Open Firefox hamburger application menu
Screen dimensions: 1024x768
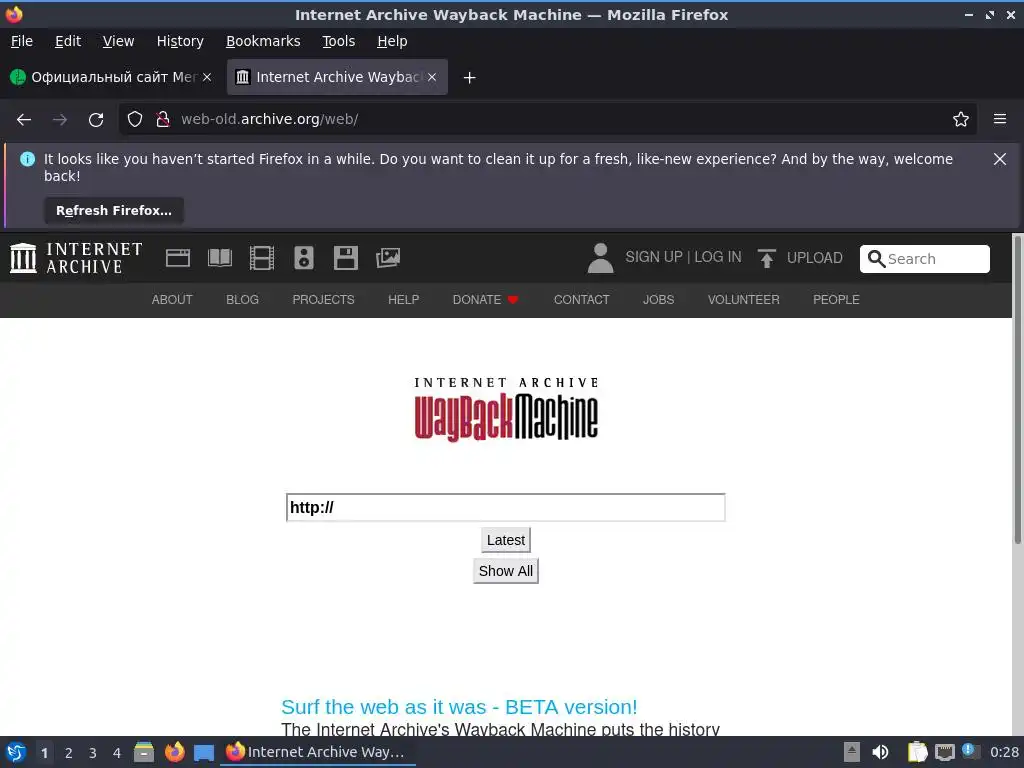[x=1000, y=120]
